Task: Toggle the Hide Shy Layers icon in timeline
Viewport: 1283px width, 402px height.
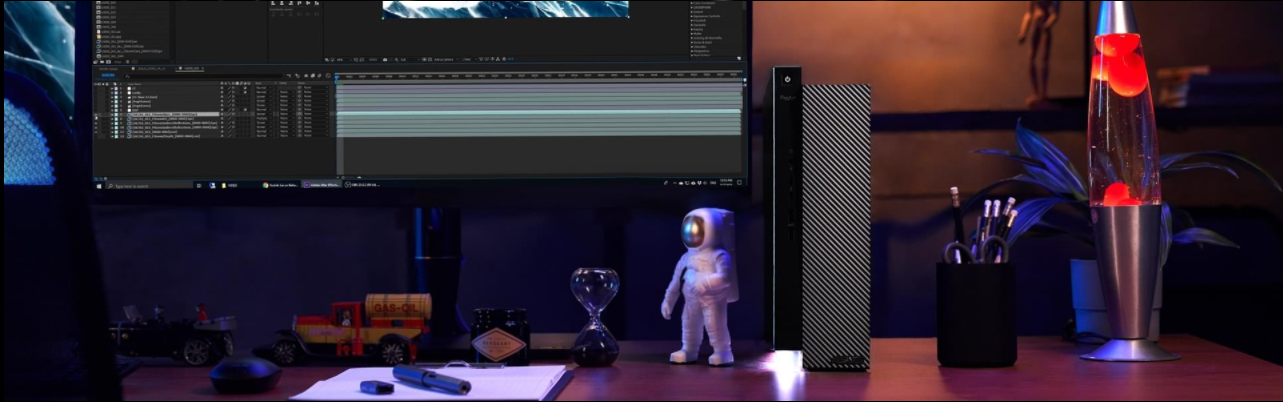Action: coord(305,76)
